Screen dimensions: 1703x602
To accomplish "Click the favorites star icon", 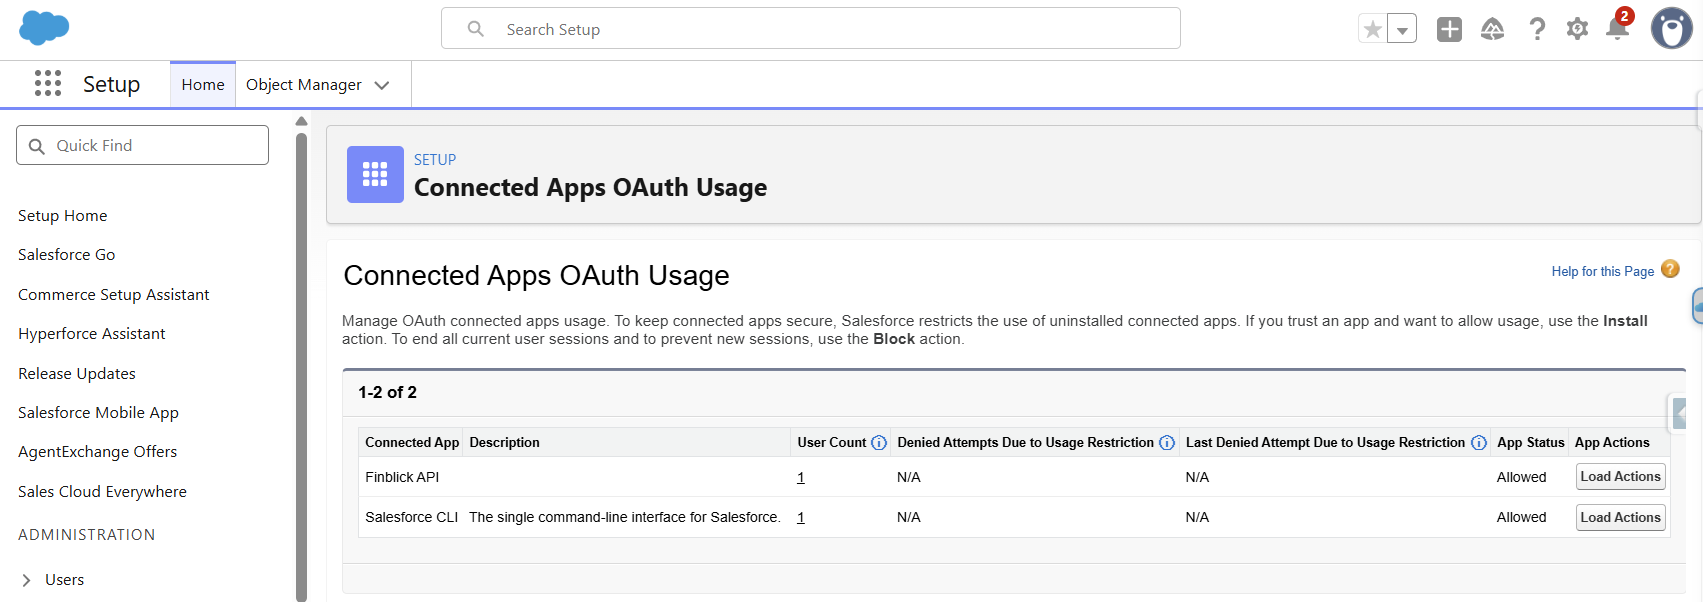I will pos(1373,29).
